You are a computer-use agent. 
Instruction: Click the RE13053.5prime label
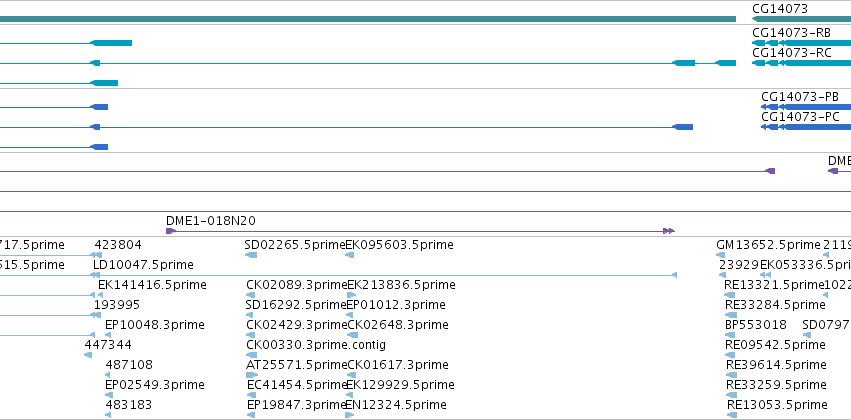pyautogui.click(x=777, y=405)
